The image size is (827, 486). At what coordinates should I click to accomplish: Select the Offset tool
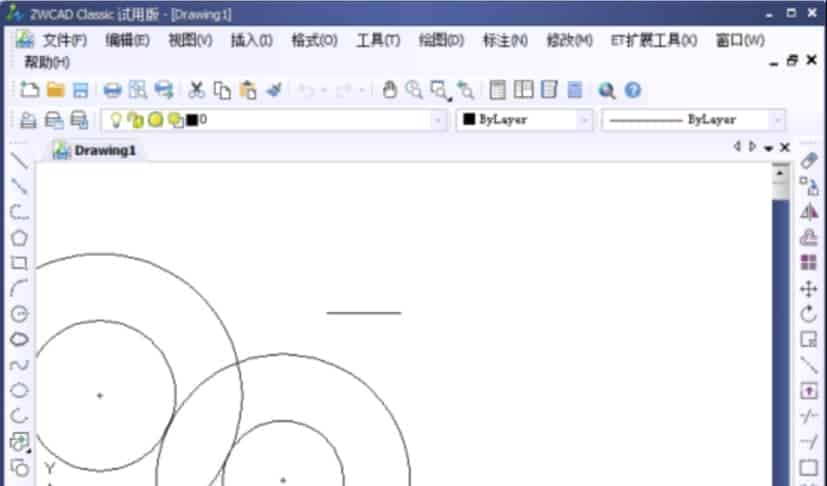tap(809, 237)
